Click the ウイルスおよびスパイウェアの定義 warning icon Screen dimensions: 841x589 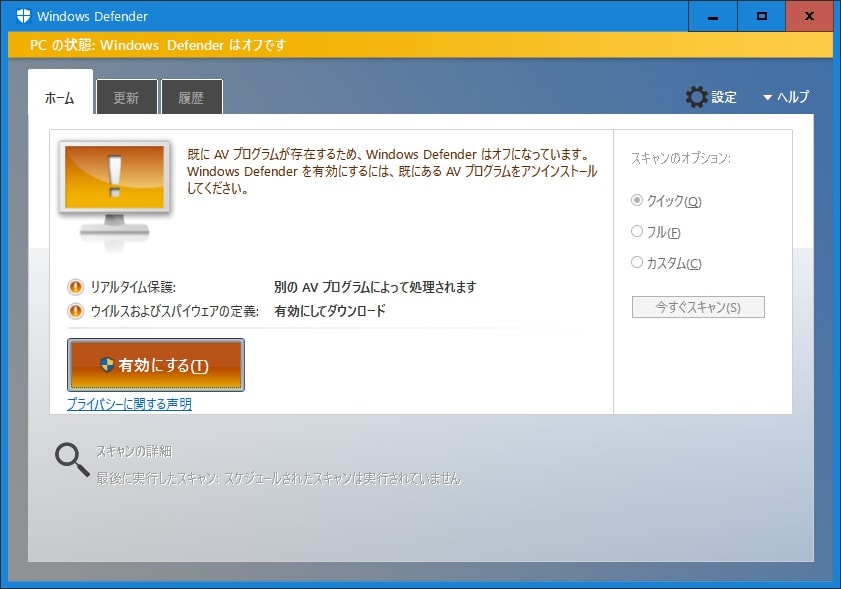pos(76,311)
